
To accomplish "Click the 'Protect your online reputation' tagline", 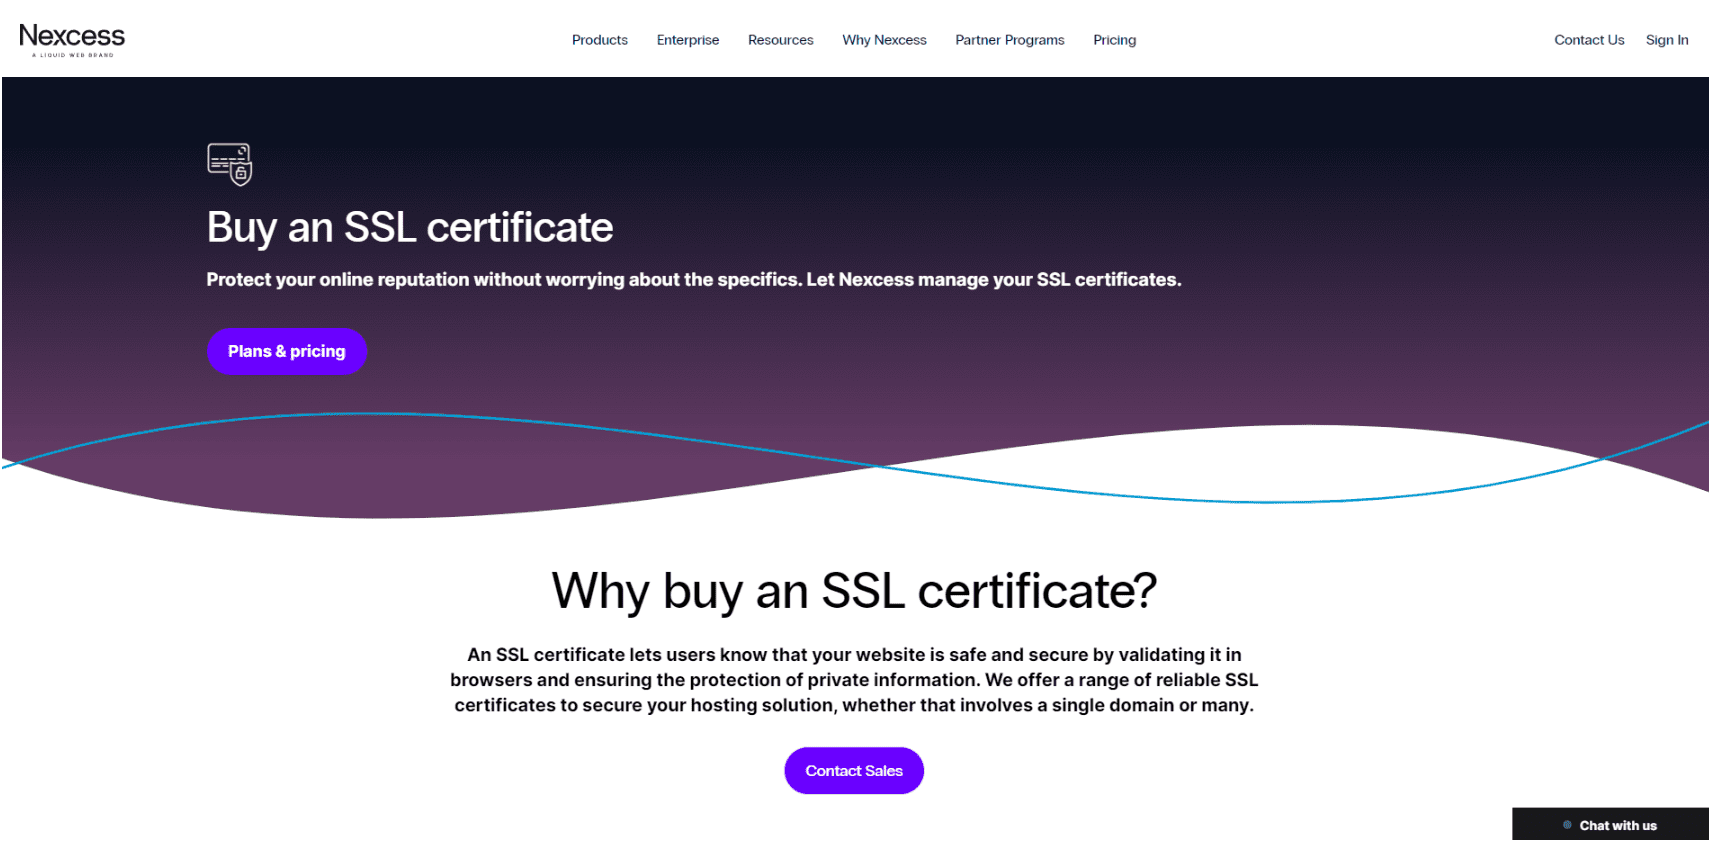I will [694, 280].
